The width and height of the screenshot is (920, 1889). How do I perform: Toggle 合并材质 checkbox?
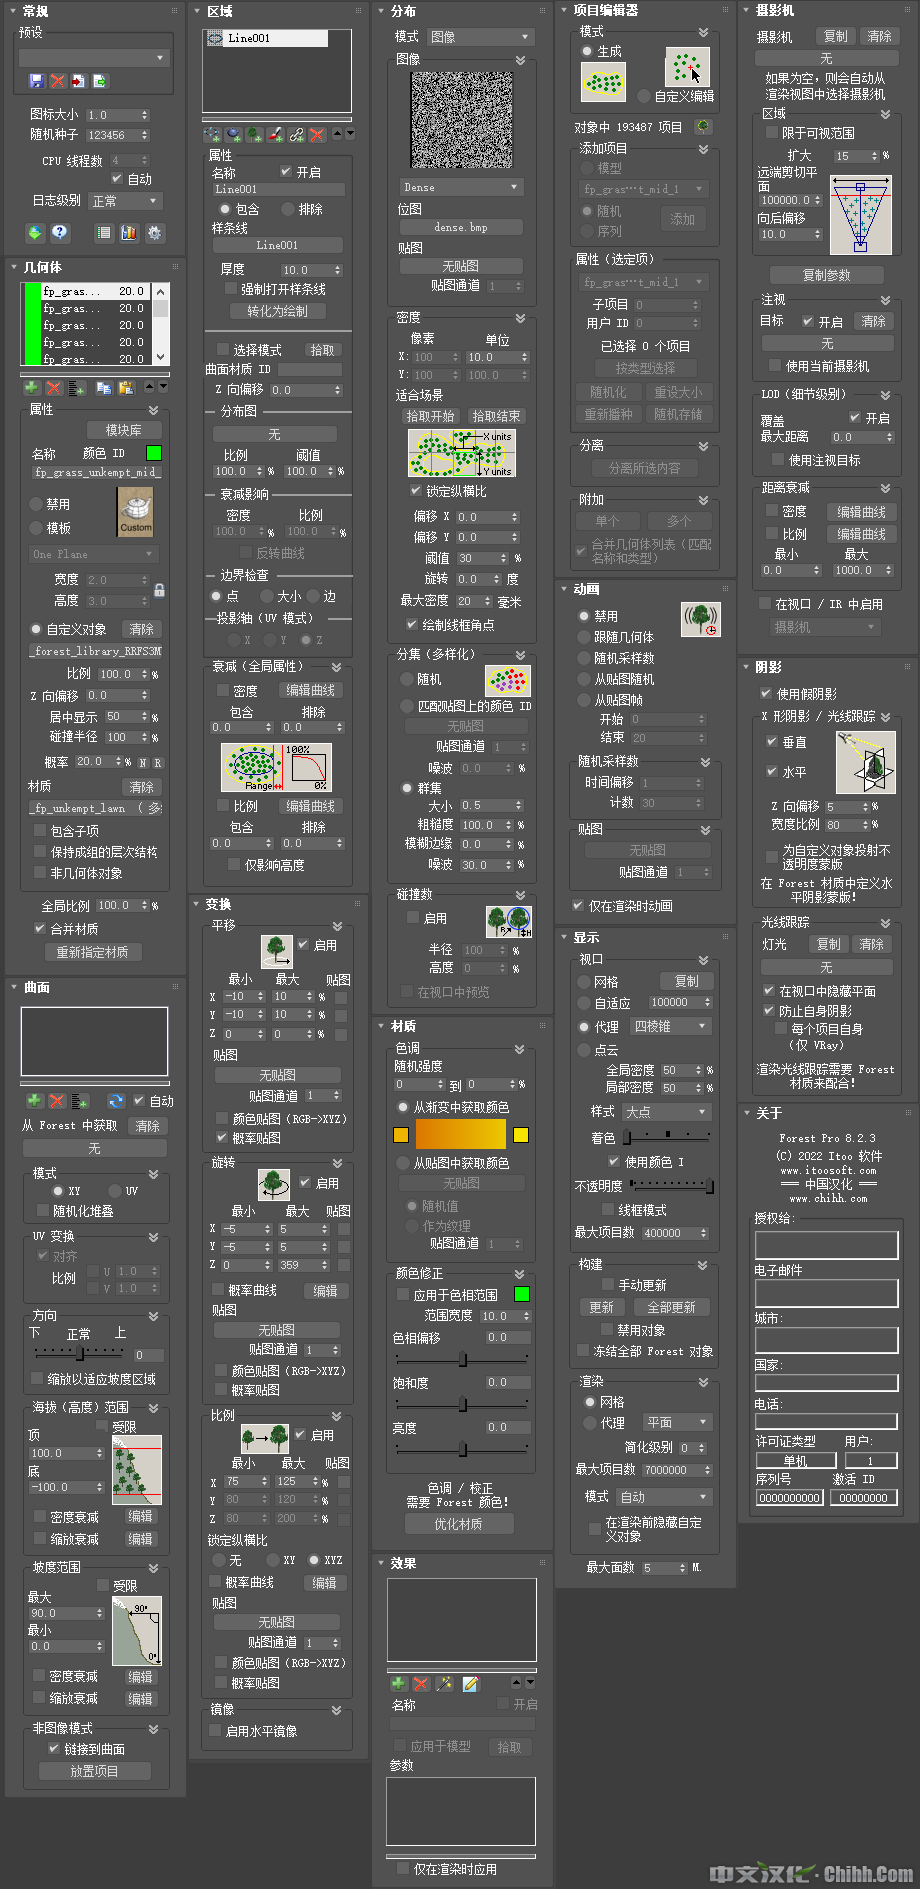point(40,929)
